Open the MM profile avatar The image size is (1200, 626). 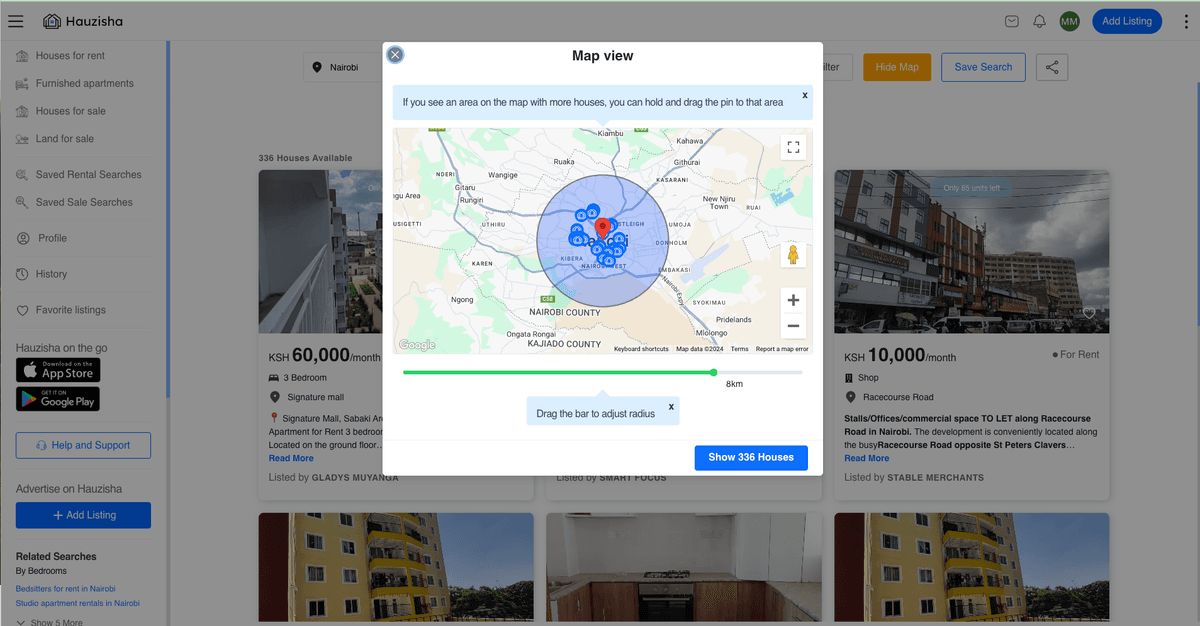(1069, 21)
